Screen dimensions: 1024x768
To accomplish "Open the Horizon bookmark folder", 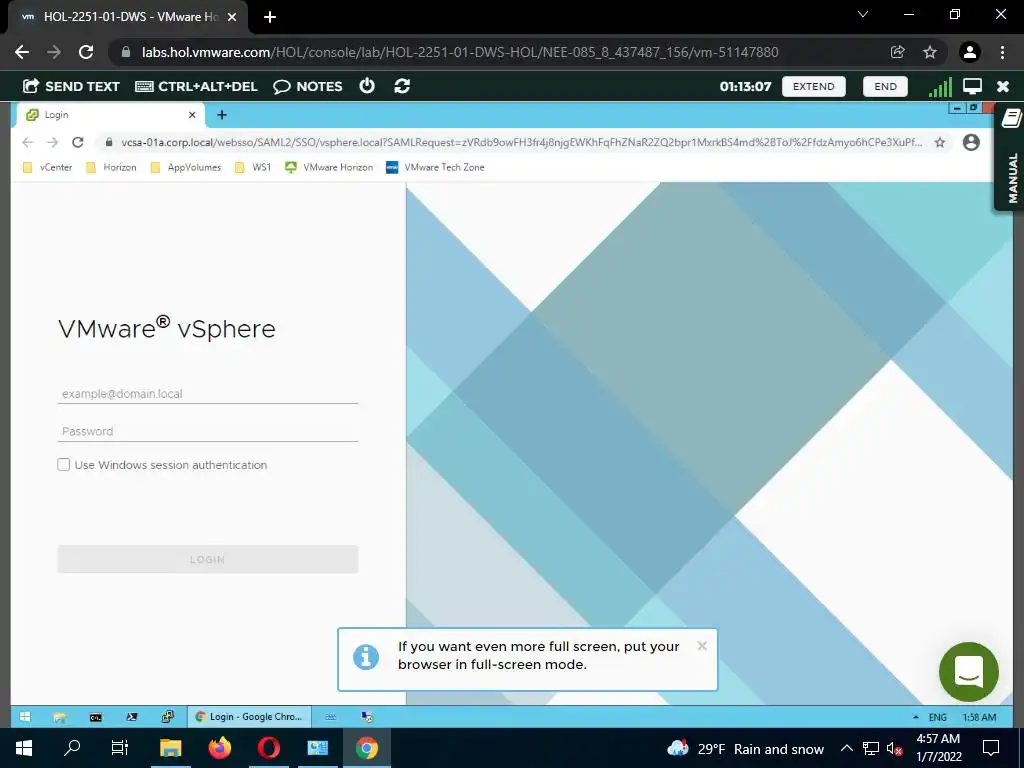I will (x=112, y=167).
